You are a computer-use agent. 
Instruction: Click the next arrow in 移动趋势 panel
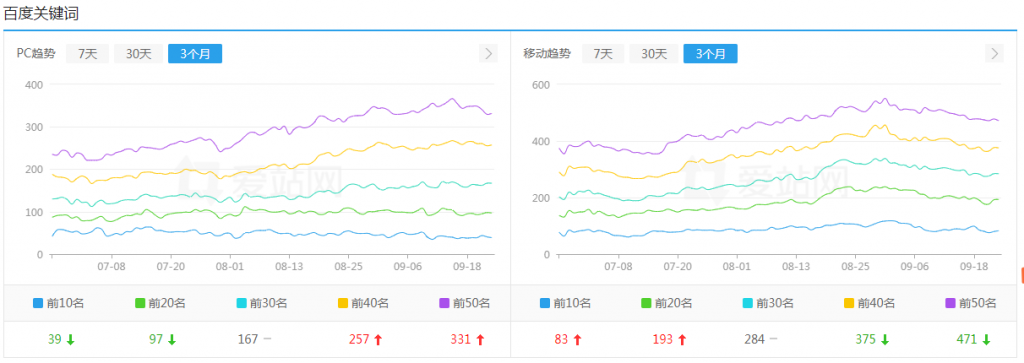coord(995,54)
